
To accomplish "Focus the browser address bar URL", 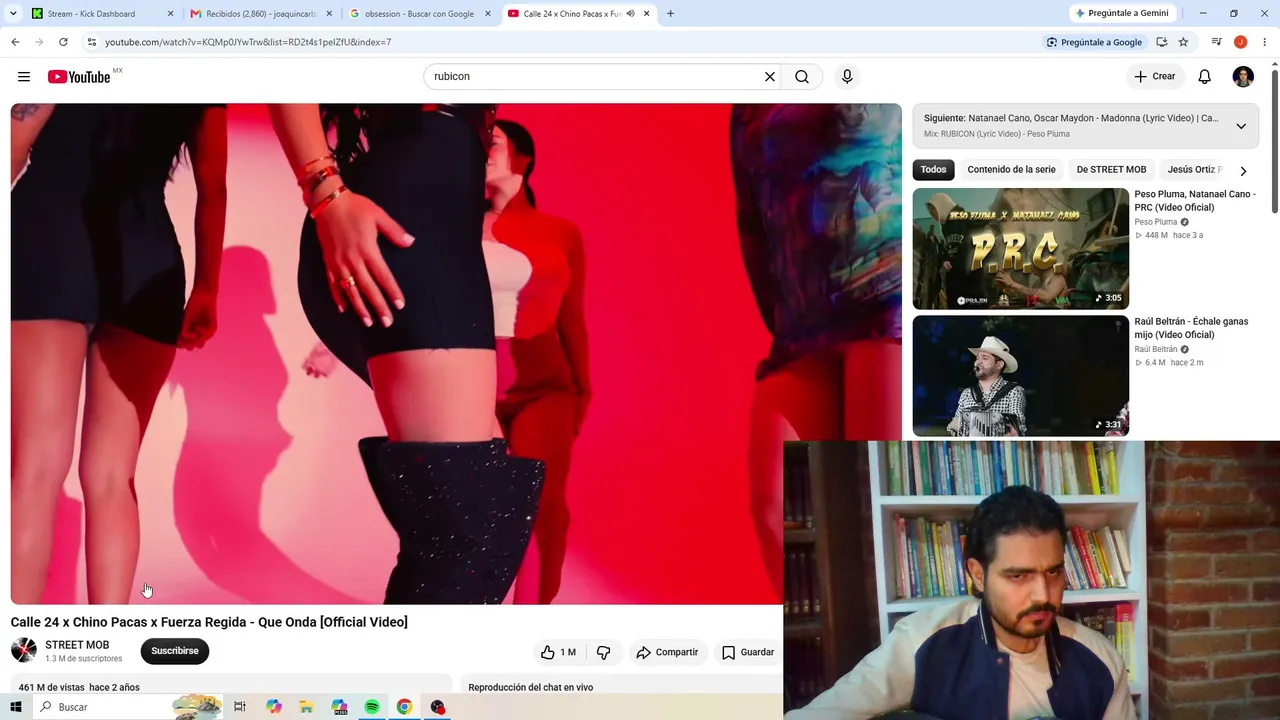I will click(248, 42).
